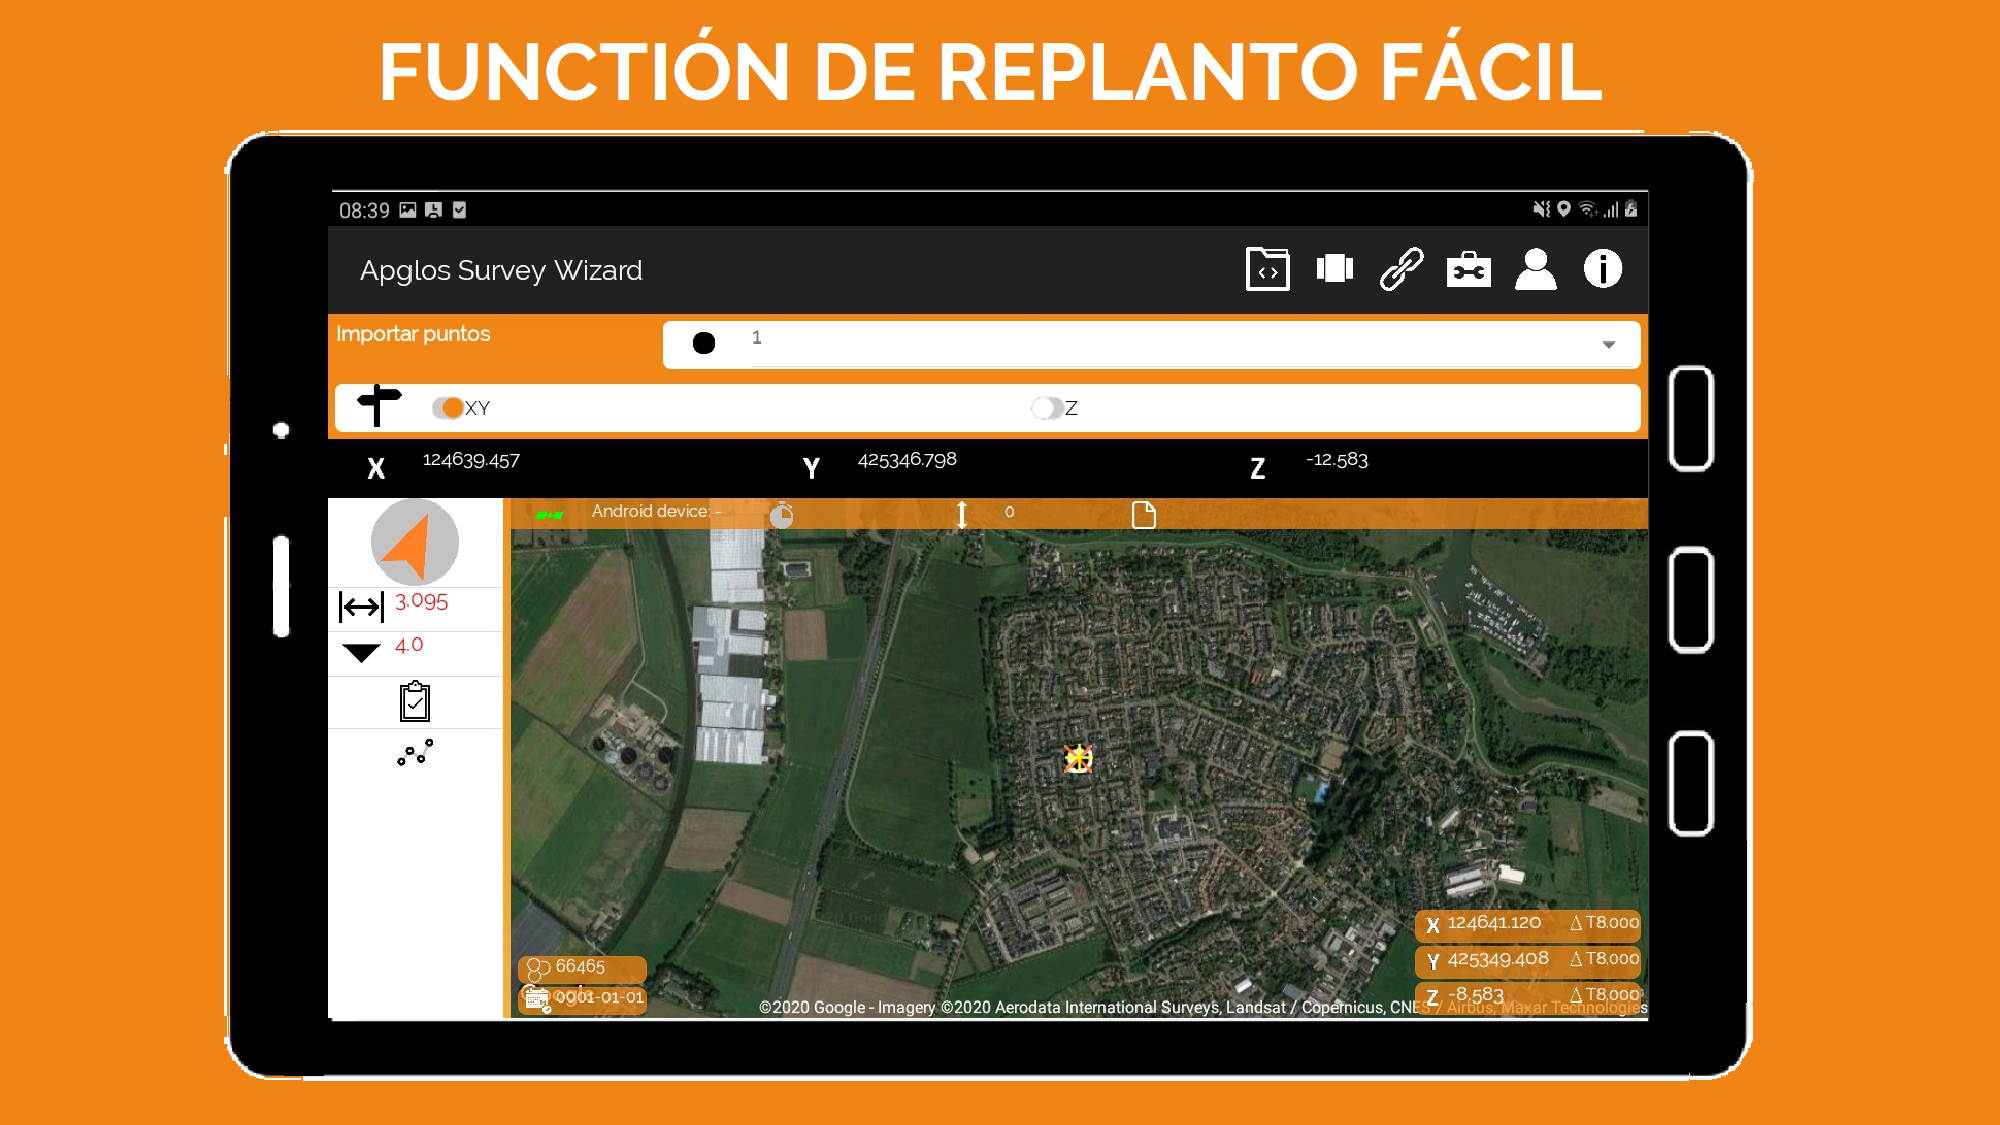2000x1125 pixels.
Task: Enable the Z switch
Action: click(x=1047, y=408)
